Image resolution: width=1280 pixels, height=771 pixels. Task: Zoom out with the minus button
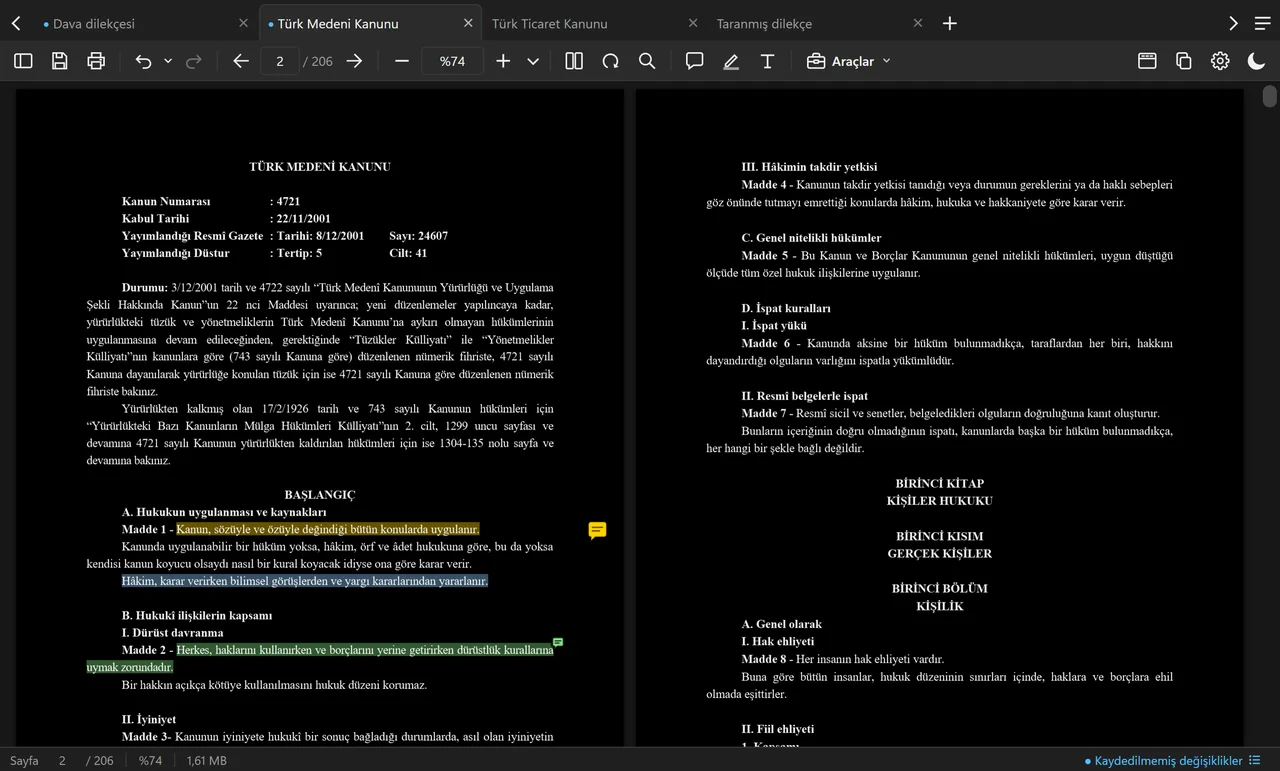(x=402, y=61)
